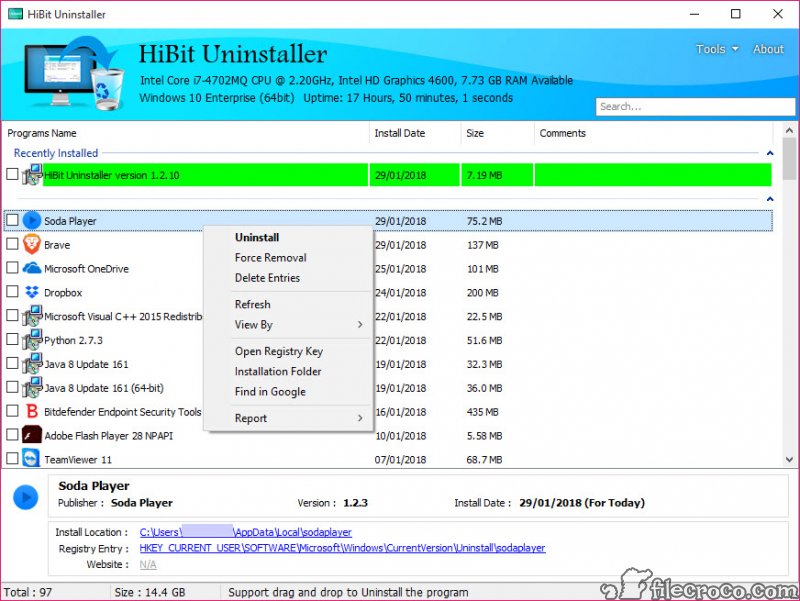Open the Tools dropdown menu
The height and width of the screenshot is (601, 800).
tap(717, 49)
